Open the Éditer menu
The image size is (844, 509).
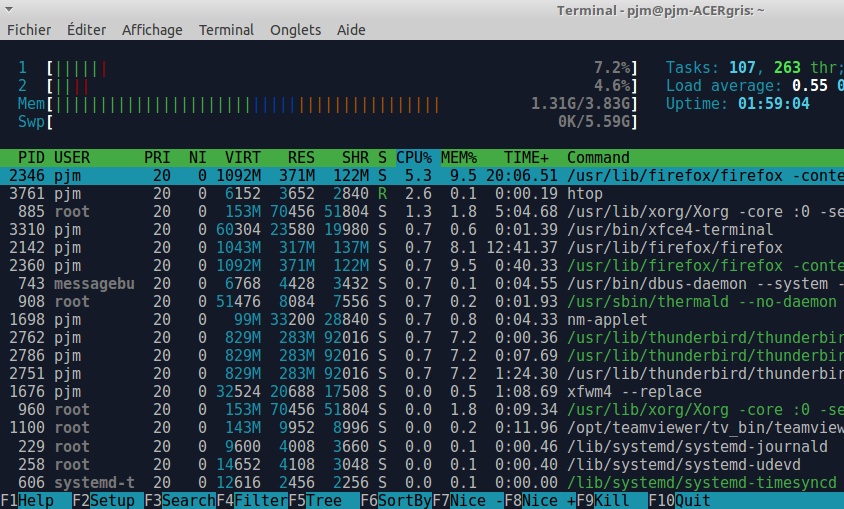[86, 30]
